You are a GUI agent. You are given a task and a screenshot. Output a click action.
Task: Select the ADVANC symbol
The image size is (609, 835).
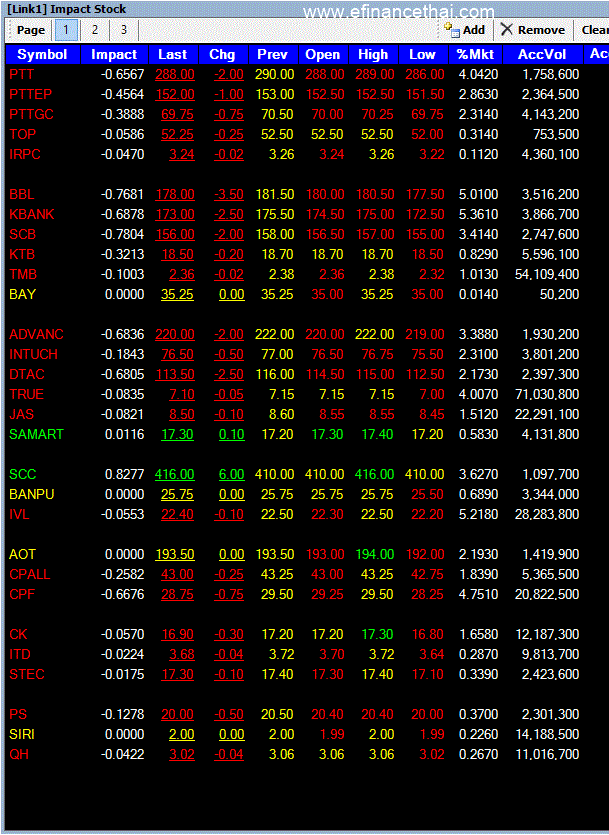point(36,334)
